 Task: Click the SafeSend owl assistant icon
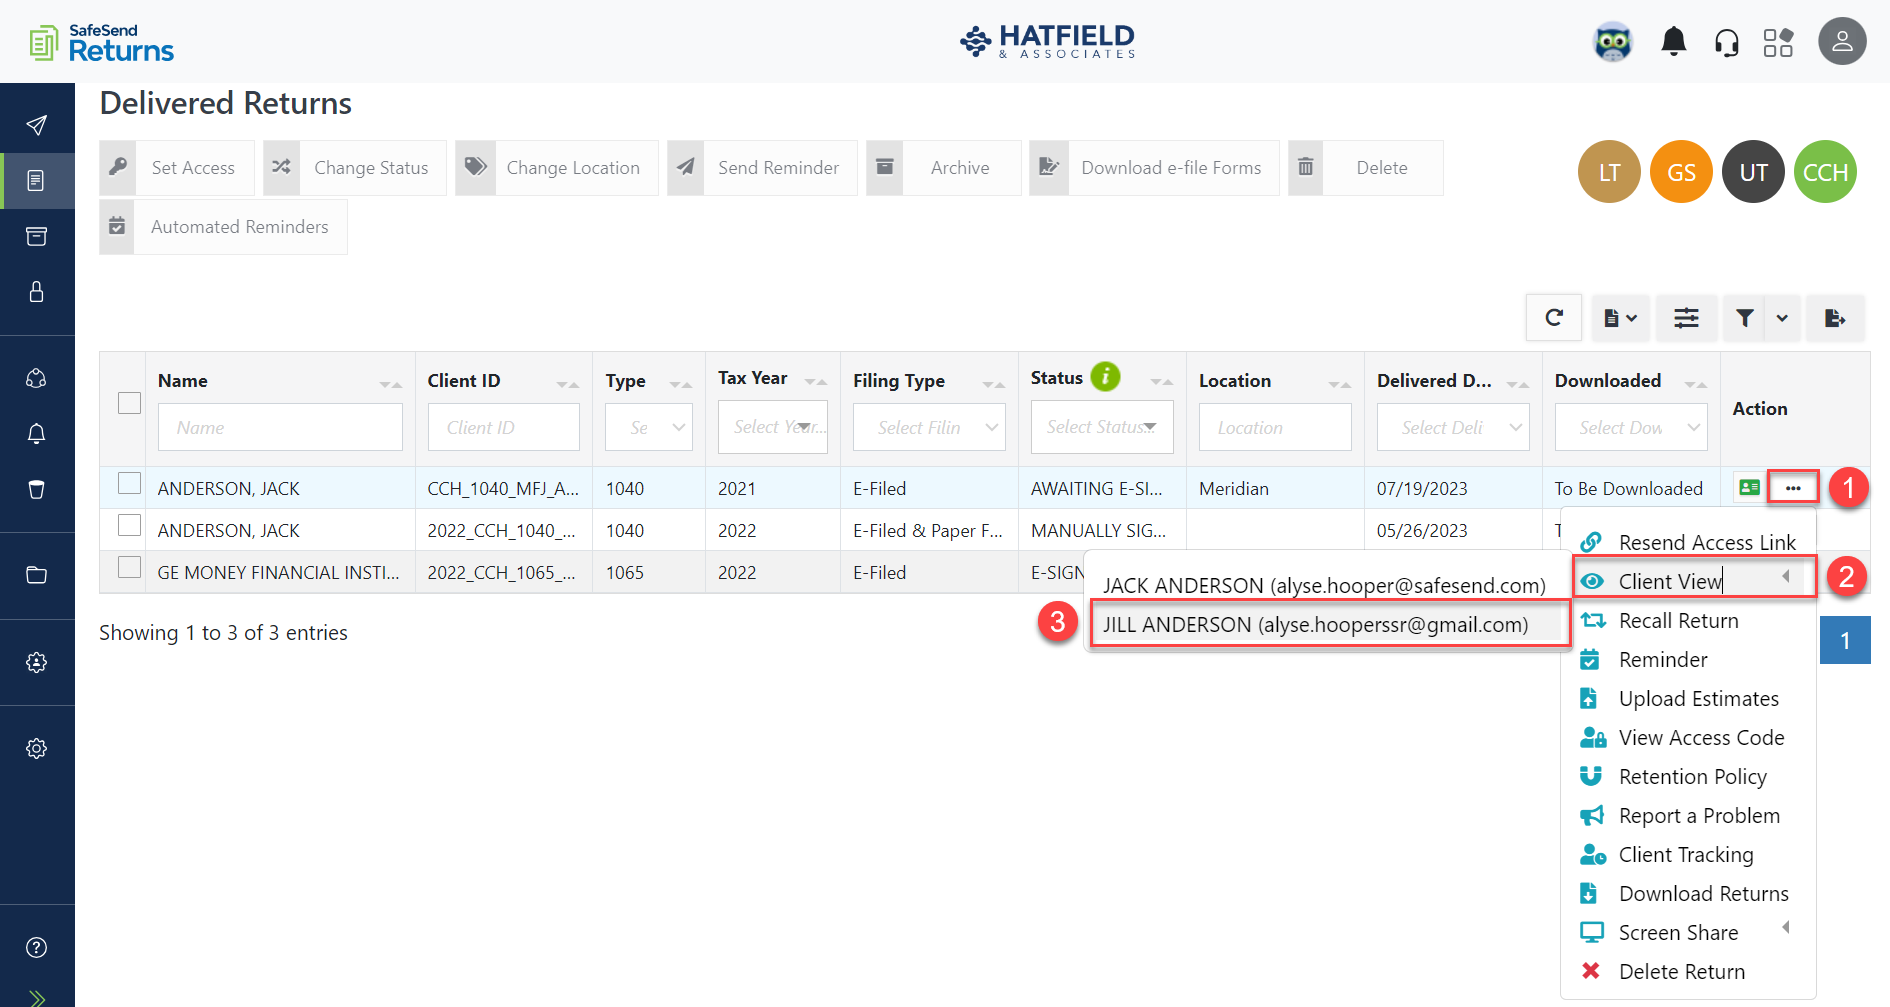(x=1612, y=41)
